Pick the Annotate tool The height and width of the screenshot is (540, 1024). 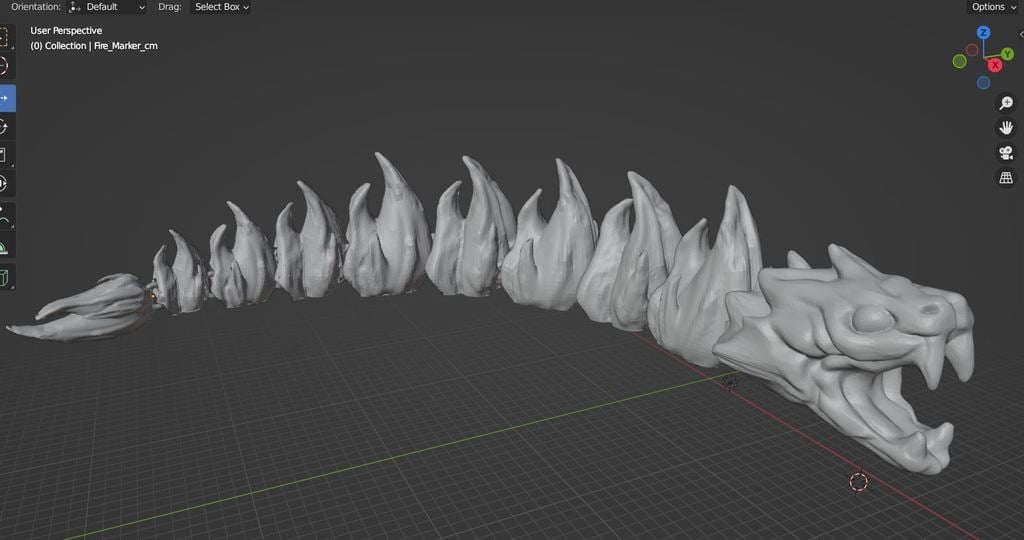point(5,216)
